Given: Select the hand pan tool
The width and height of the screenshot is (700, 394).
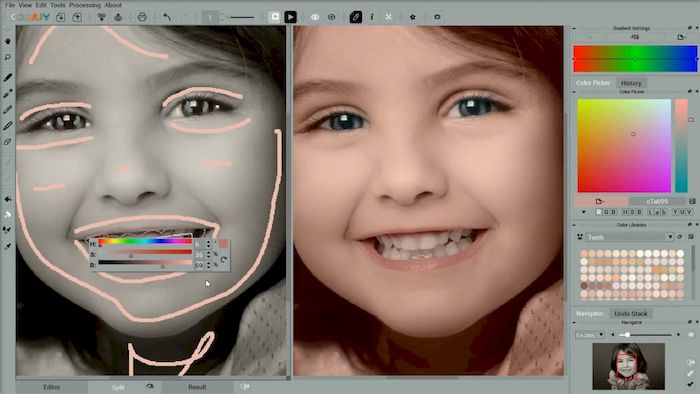Looking at the screenshot, I should coord(8,41).
